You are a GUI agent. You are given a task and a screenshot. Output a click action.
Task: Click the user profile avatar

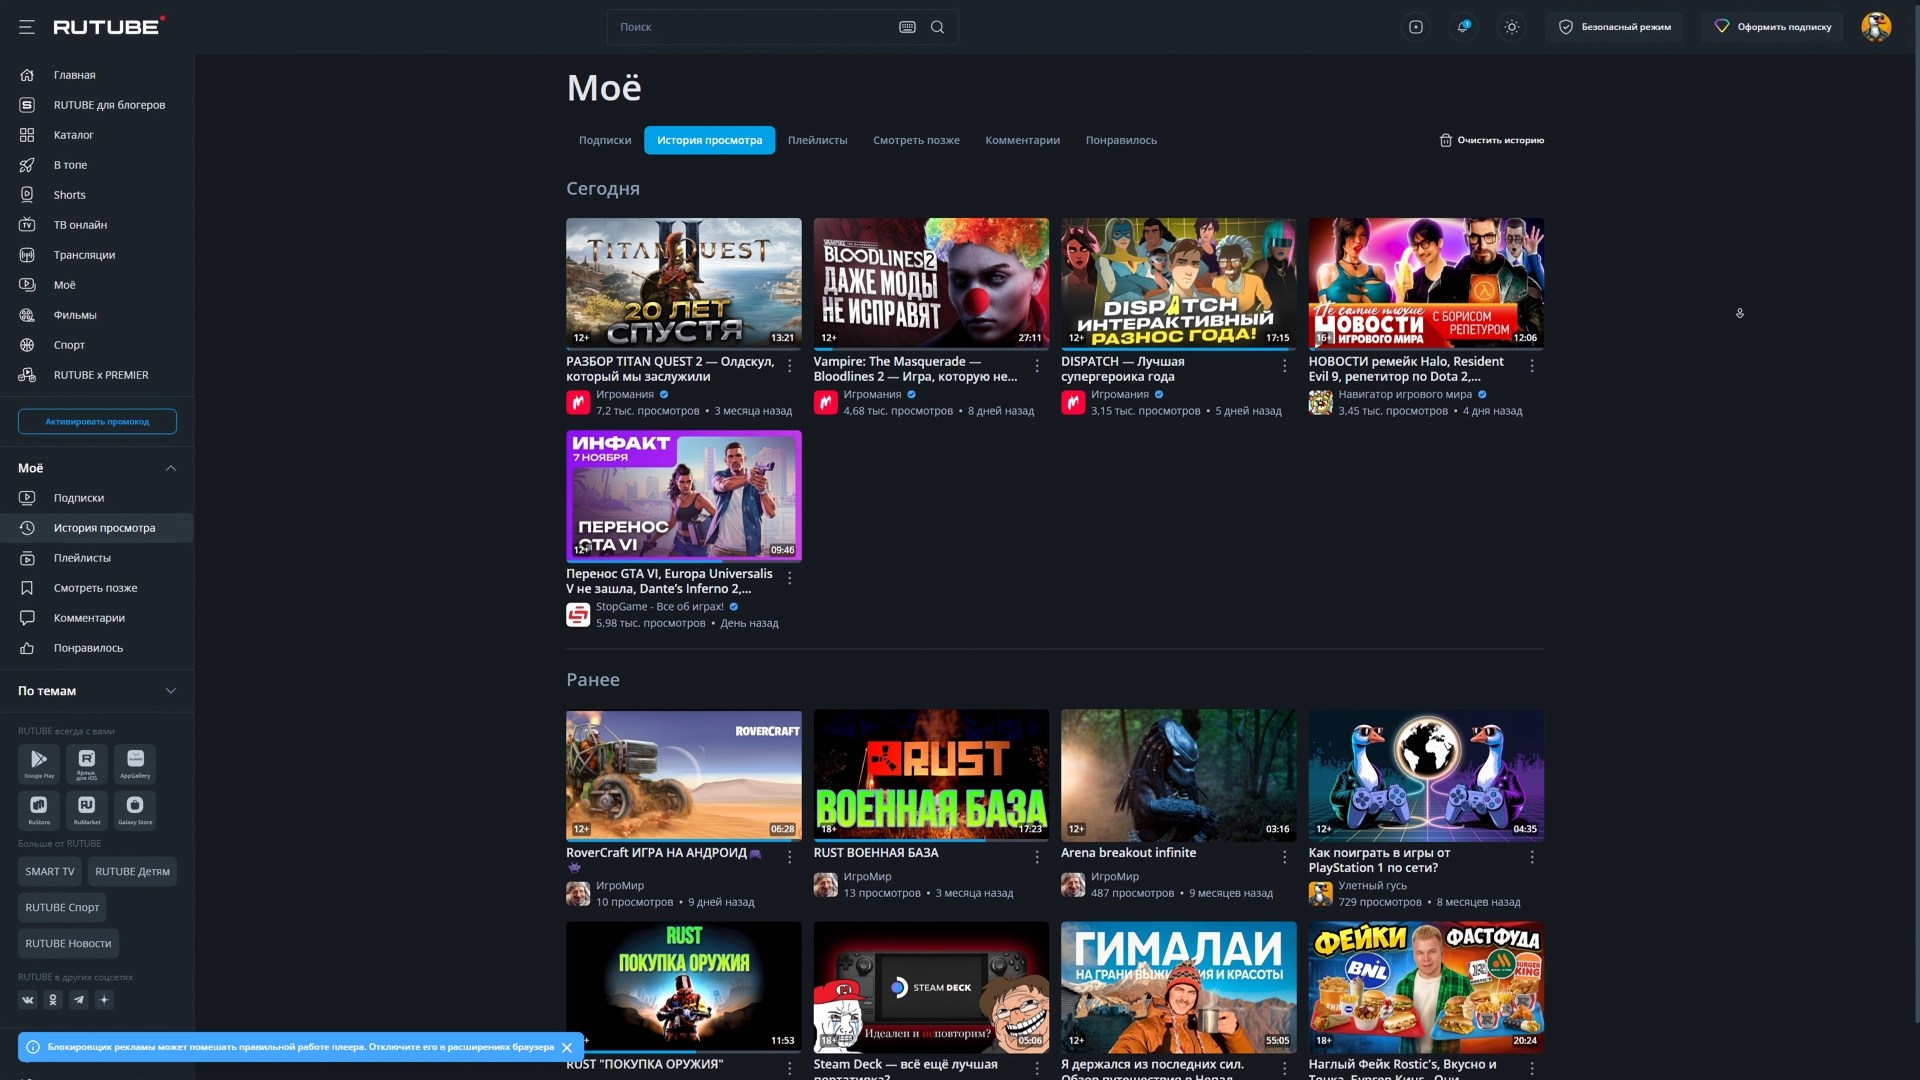coord(1876,27)
